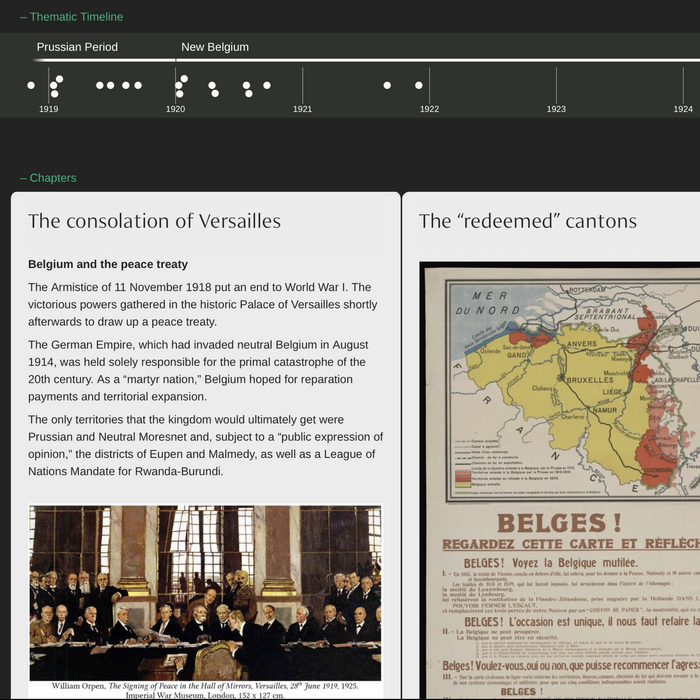Screen dimensions: 700x700
Task: Click the 1923 year label
Action: [556, 109]
